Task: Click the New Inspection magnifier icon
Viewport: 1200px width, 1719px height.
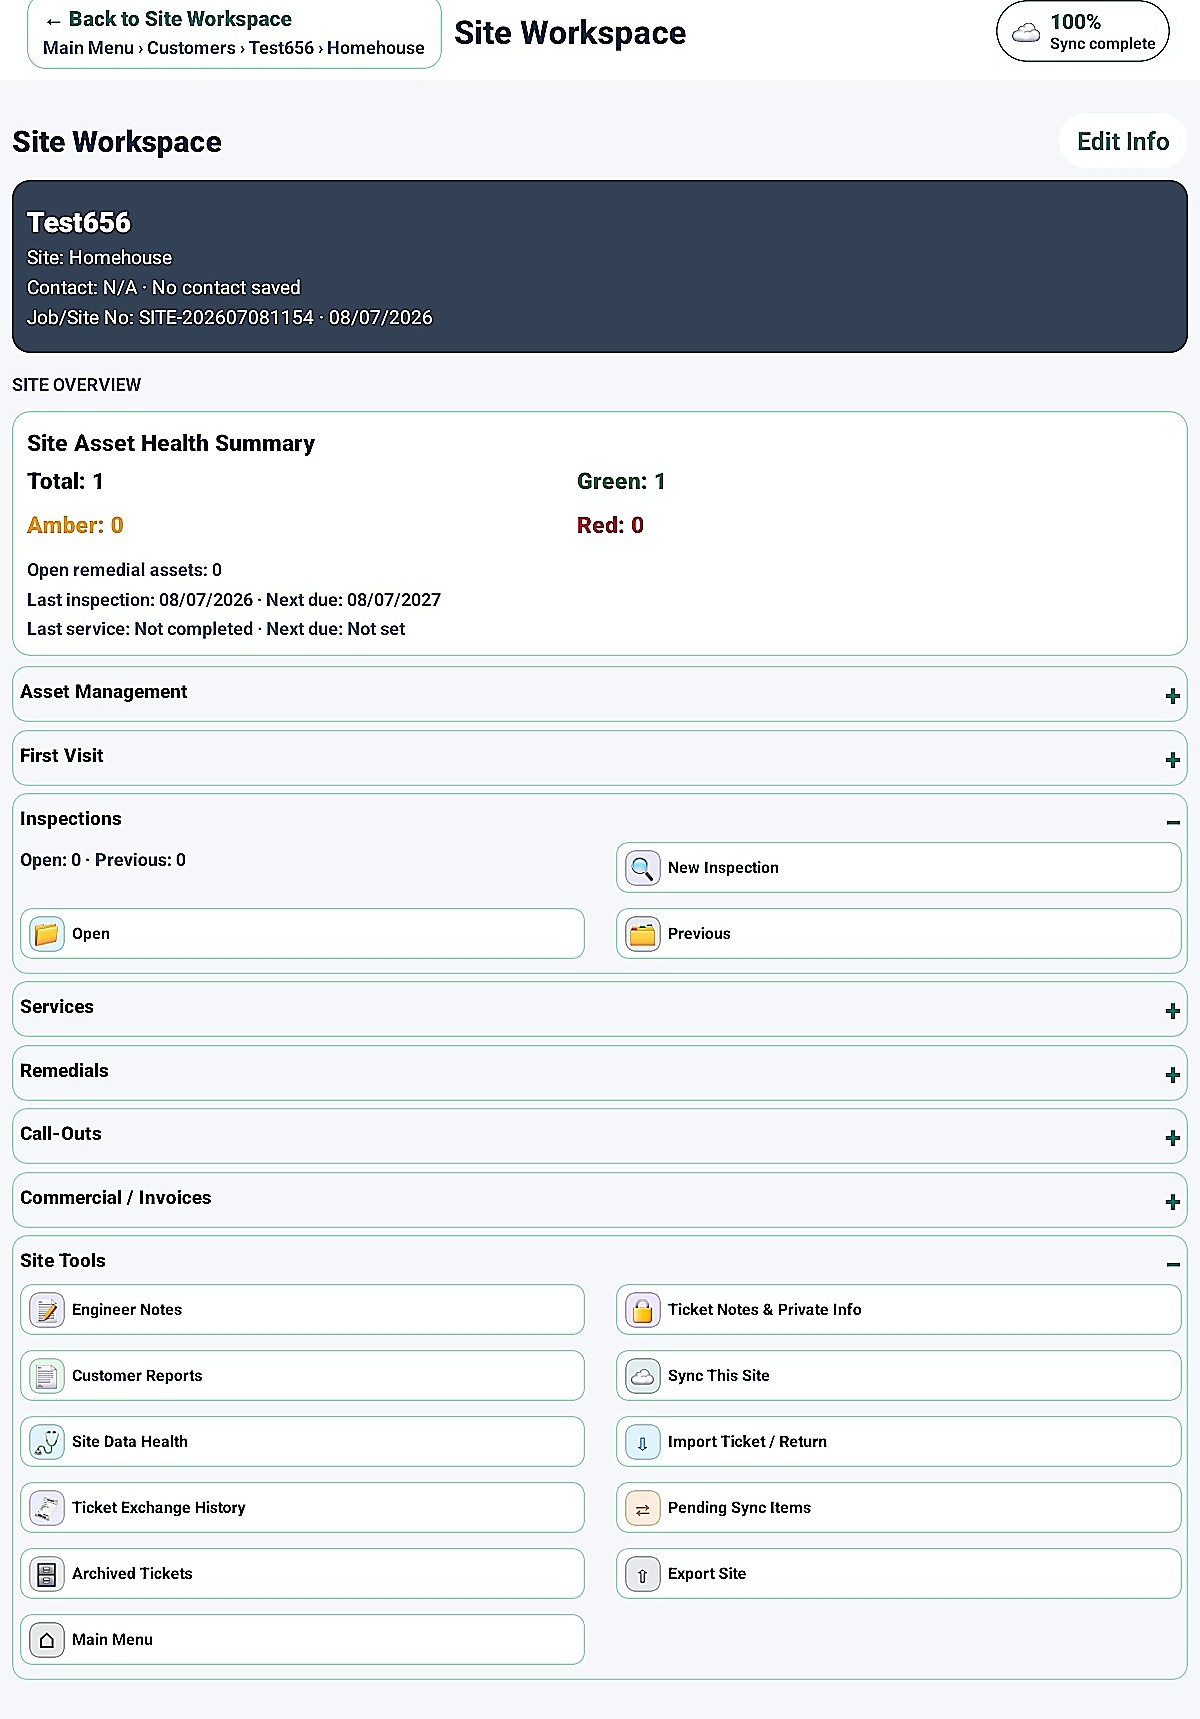Action: point(643,868)
